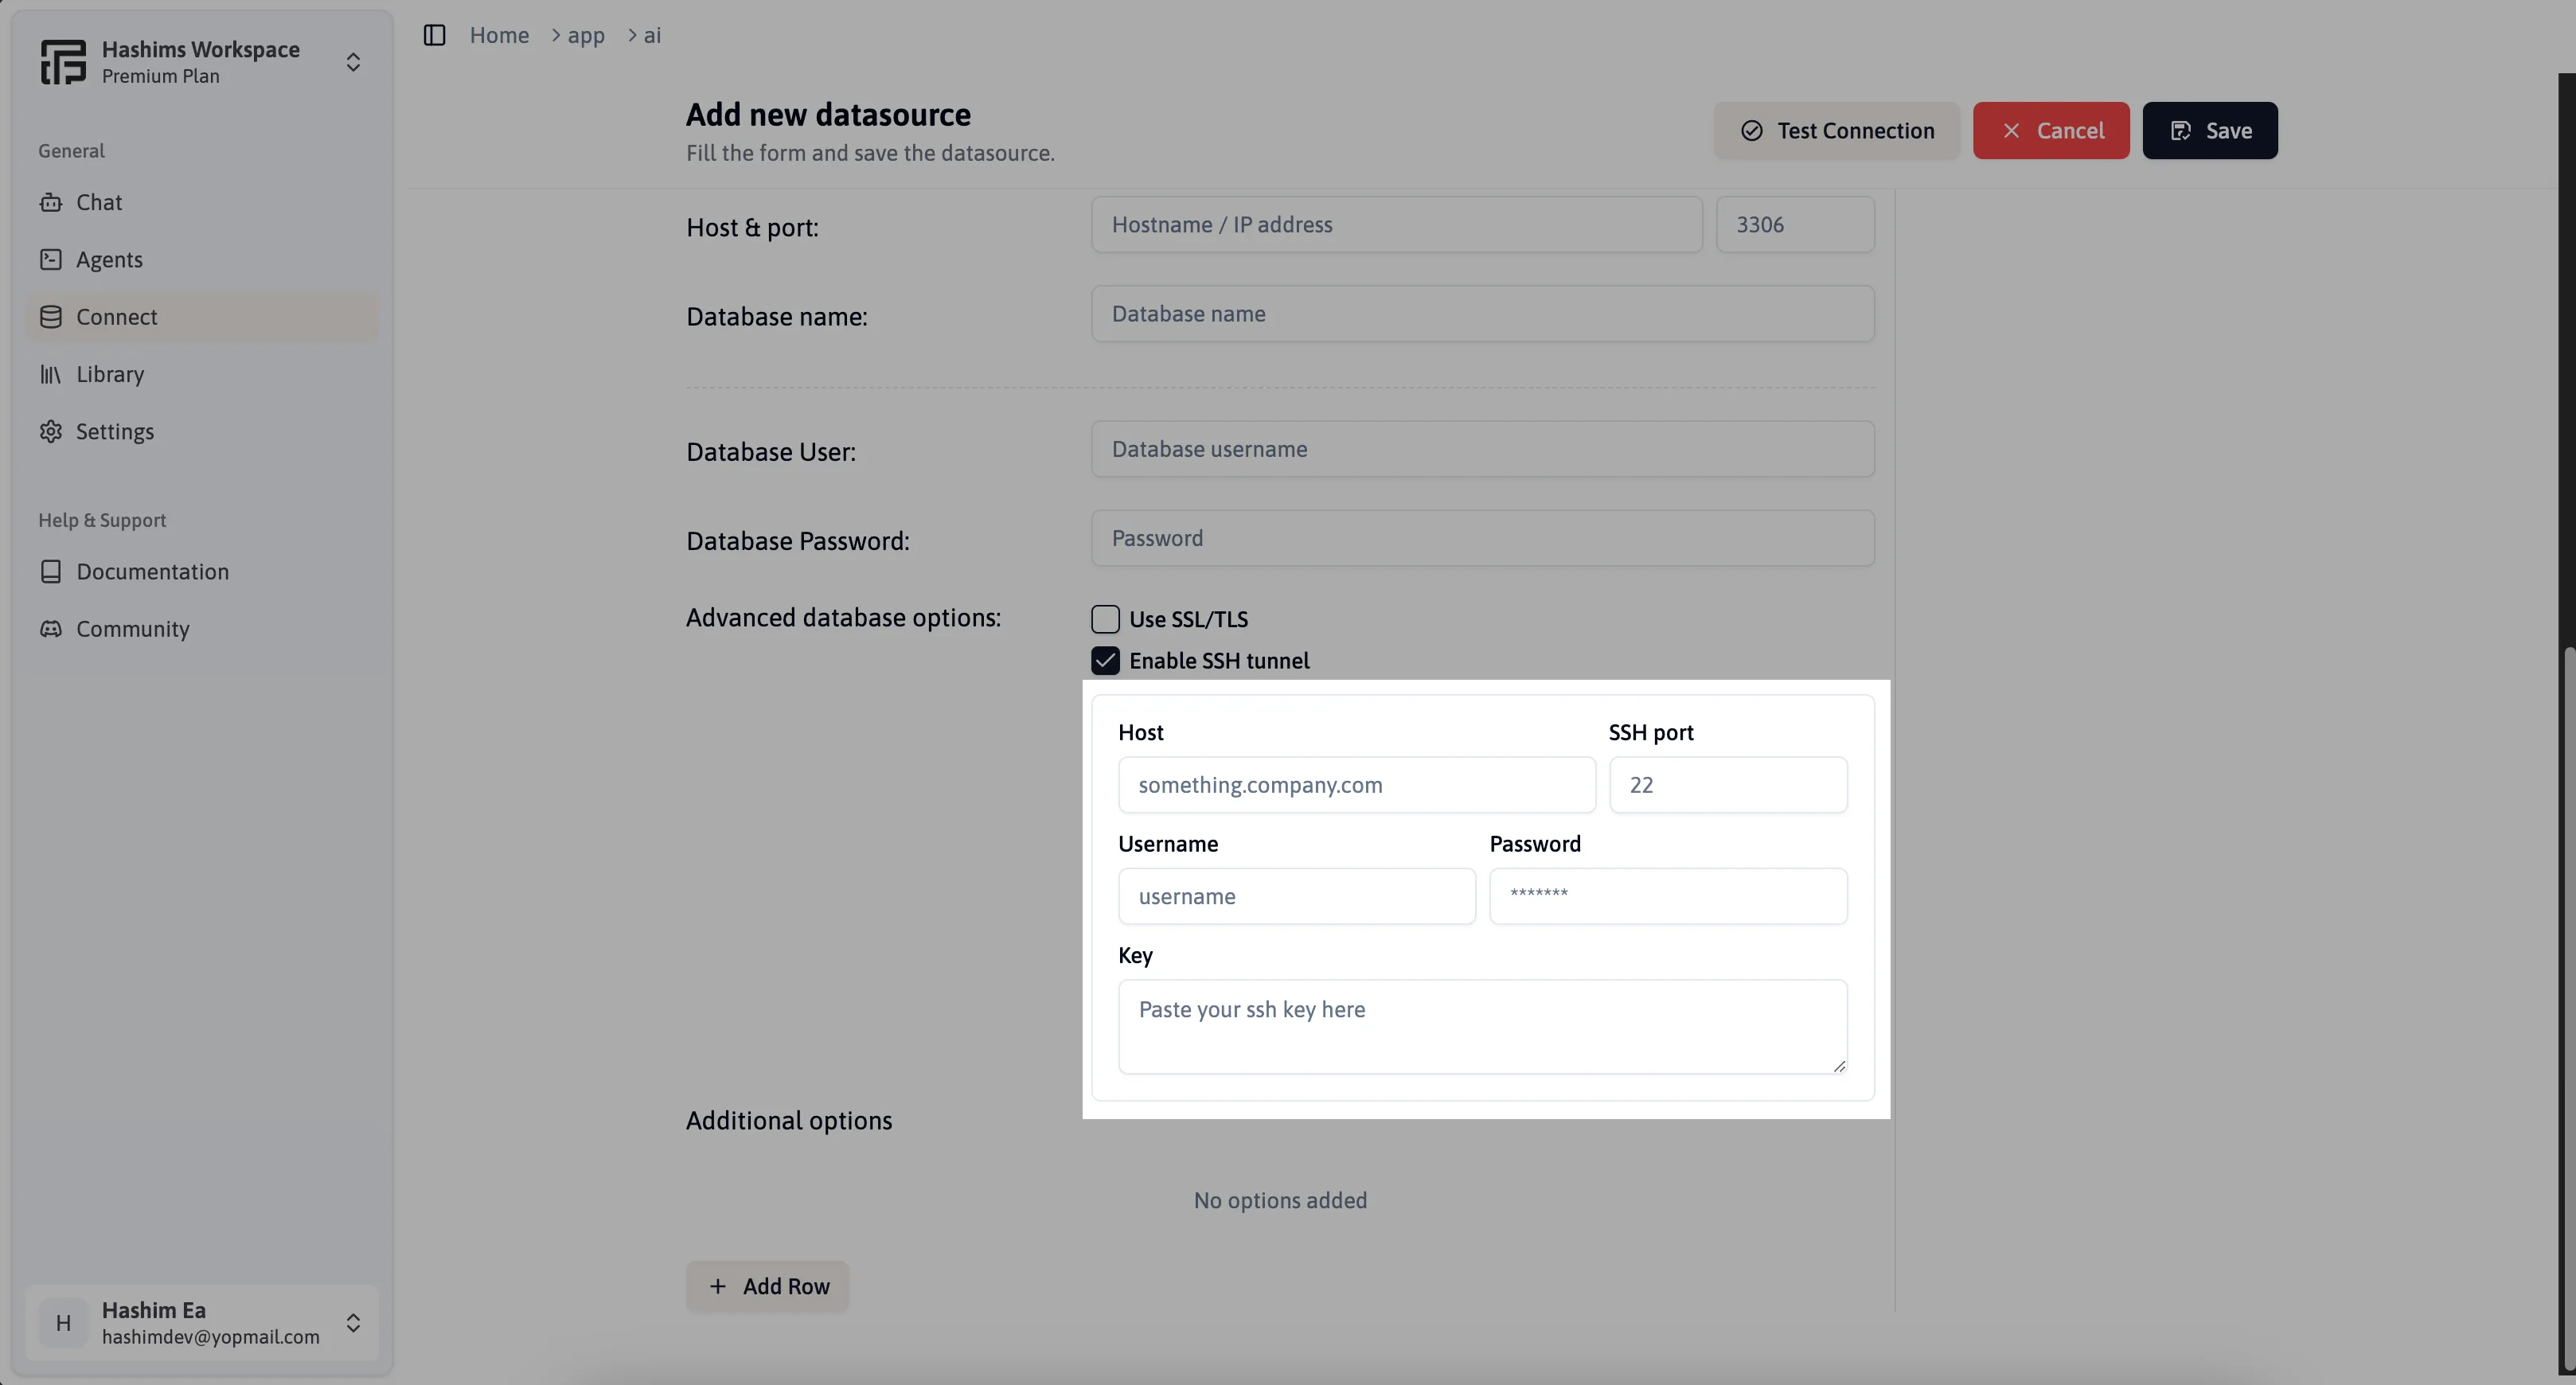The image size is (2576, 1385).
Task: Click the Test Connection check icon
Action: (x=1753, y=130)
